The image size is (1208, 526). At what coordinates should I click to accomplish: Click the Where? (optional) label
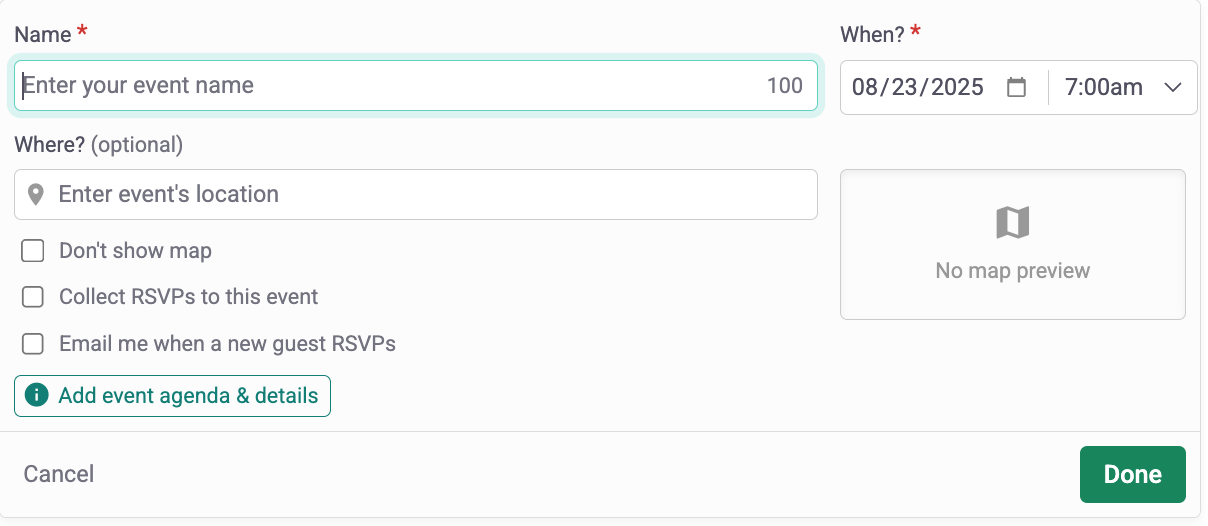click(99, 145)
